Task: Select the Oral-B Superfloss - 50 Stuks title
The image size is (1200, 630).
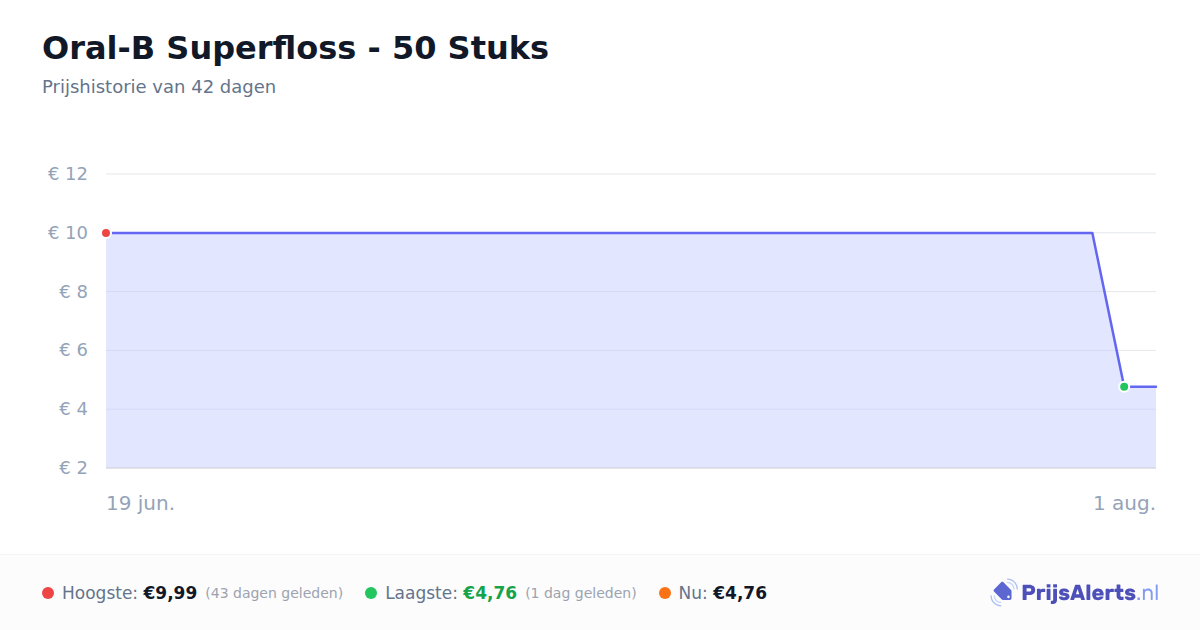Action: point(295,48)
